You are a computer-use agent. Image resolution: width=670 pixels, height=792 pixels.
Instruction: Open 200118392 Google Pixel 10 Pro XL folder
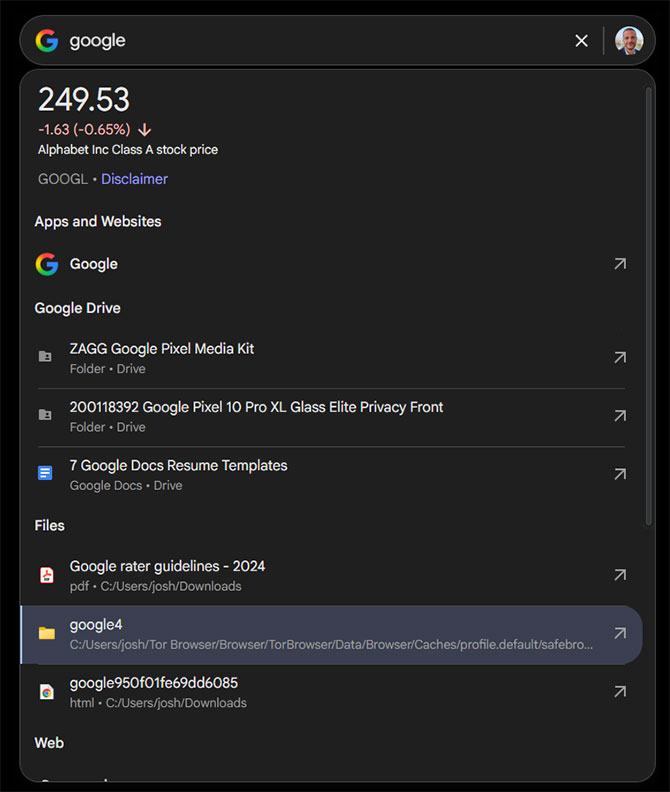[331, 417]
